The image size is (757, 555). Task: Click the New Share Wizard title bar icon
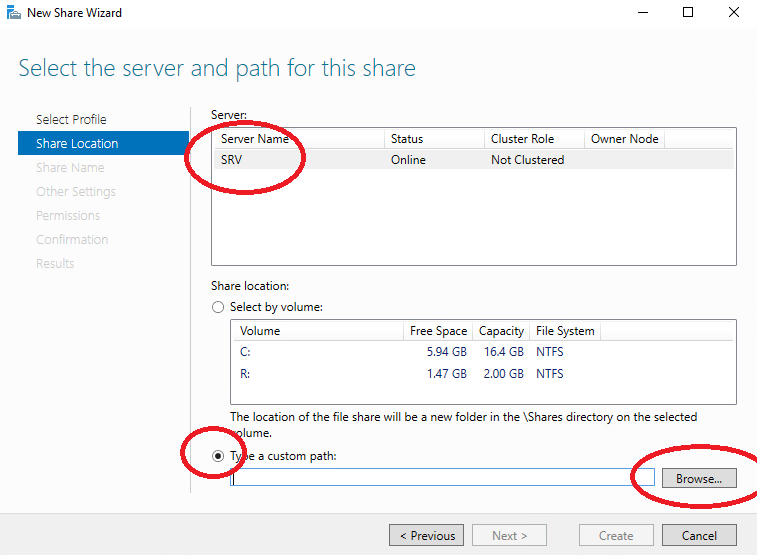[14, 13]
